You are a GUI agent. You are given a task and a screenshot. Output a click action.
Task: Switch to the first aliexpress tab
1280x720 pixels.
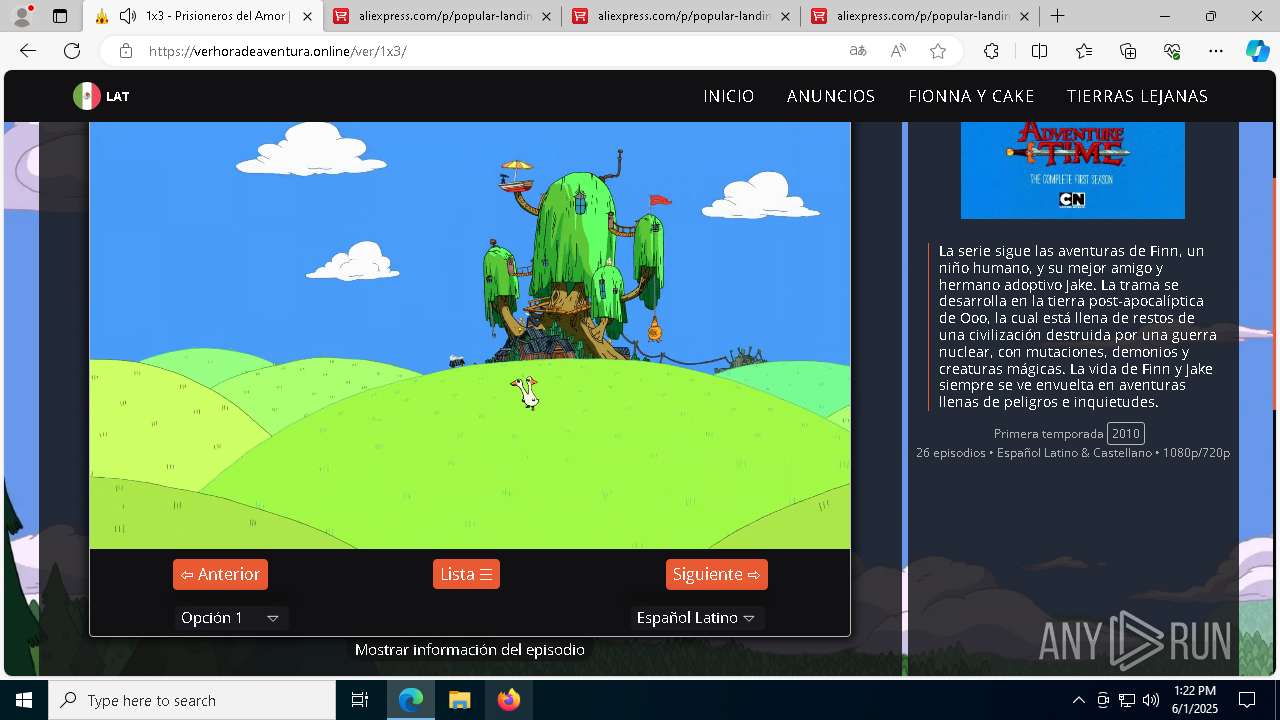[x=443, y=16]
